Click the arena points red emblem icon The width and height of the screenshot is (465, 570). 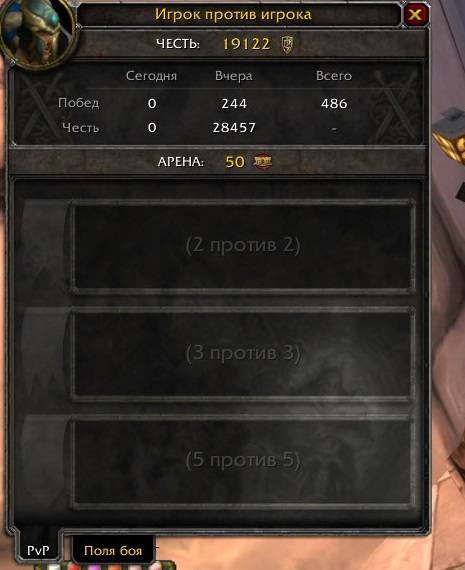coord(263,162)
